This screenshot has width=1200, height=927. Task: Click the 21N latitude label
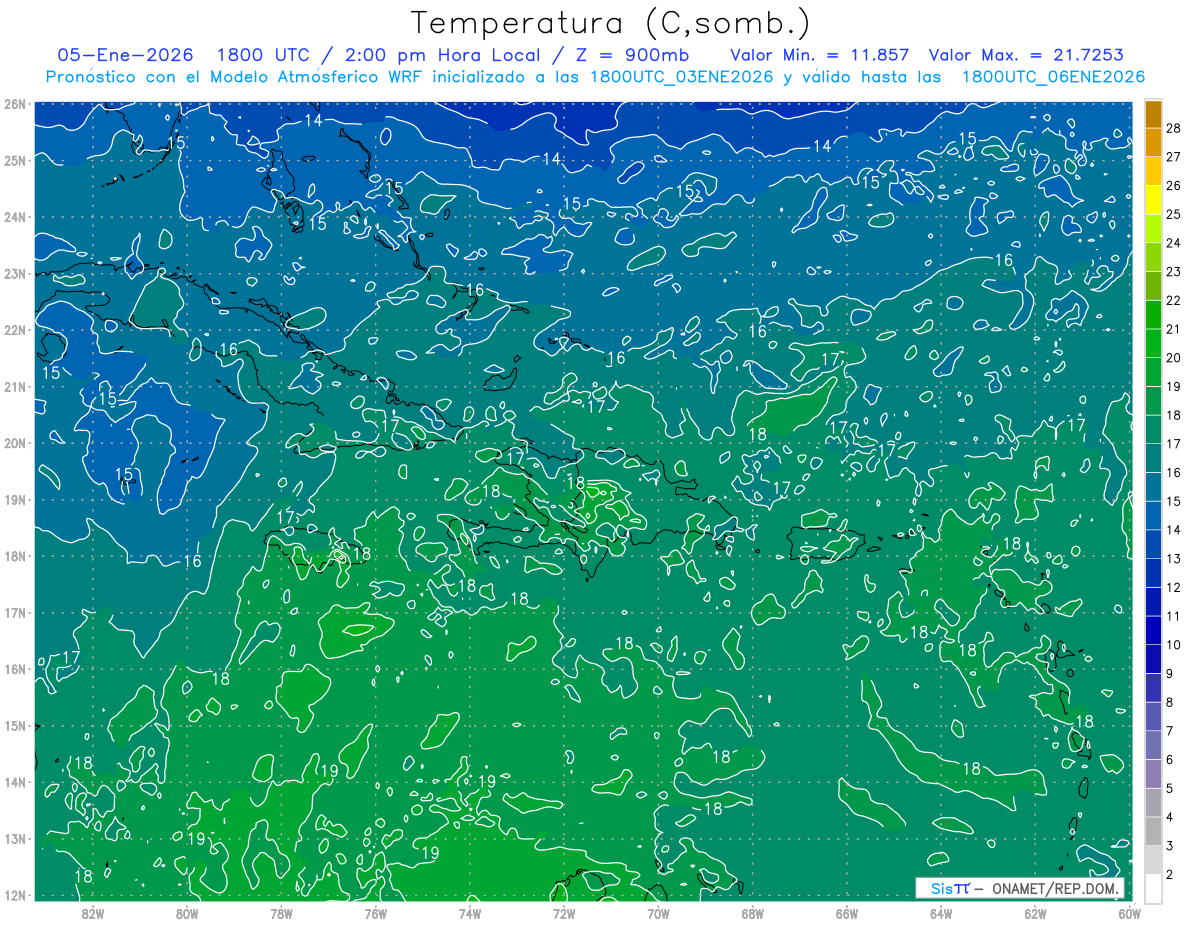[x=15, y=387]
